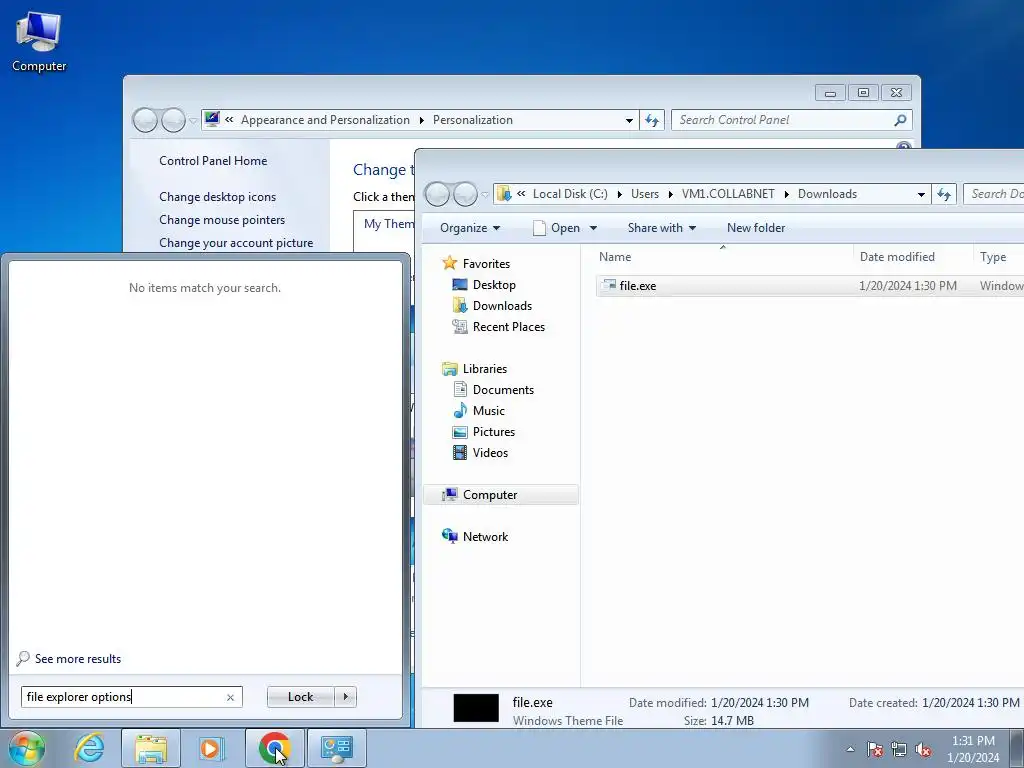
Task: Click the muted volume tray icon
Action: pos(923,749)
